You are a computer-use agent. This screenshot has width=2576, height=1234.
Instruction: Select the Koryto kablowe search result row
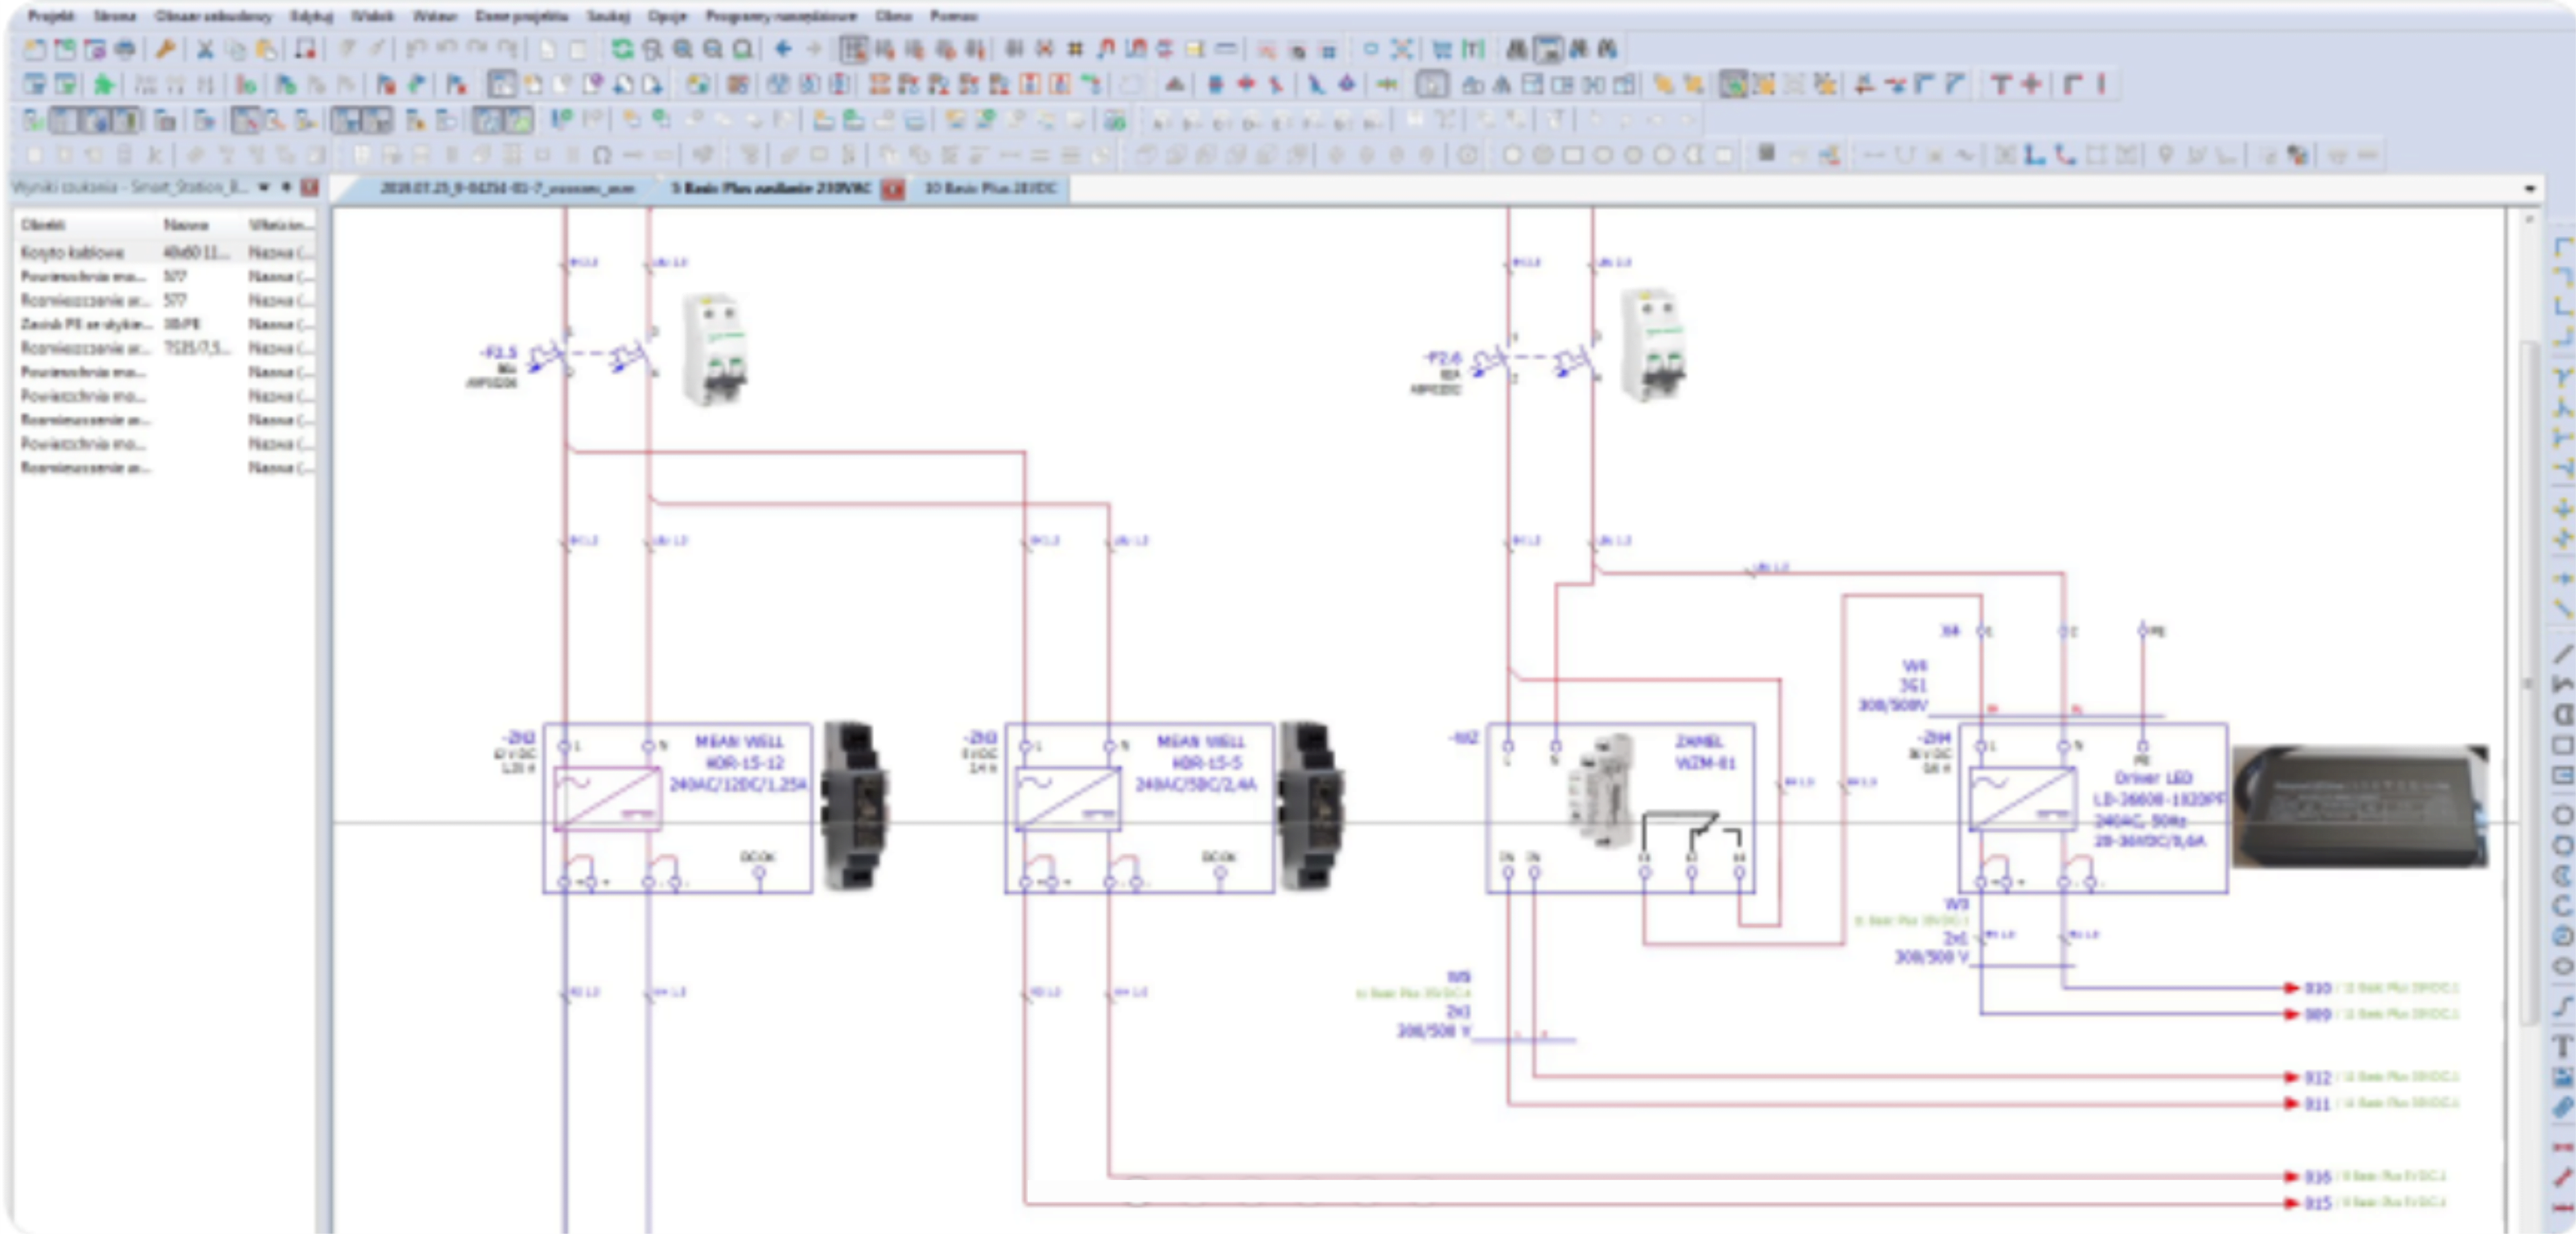(x=72, y=252)
